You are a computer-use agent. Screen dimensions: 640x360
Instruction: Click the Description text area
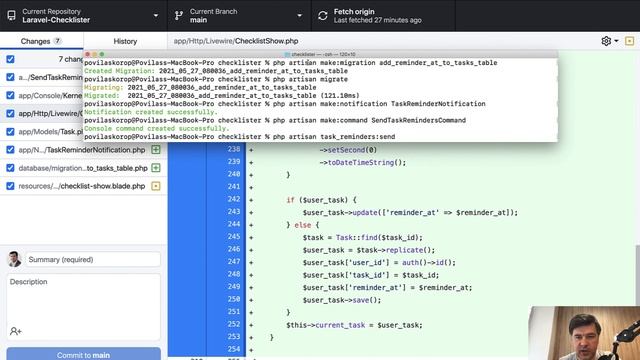coord(83,306)
